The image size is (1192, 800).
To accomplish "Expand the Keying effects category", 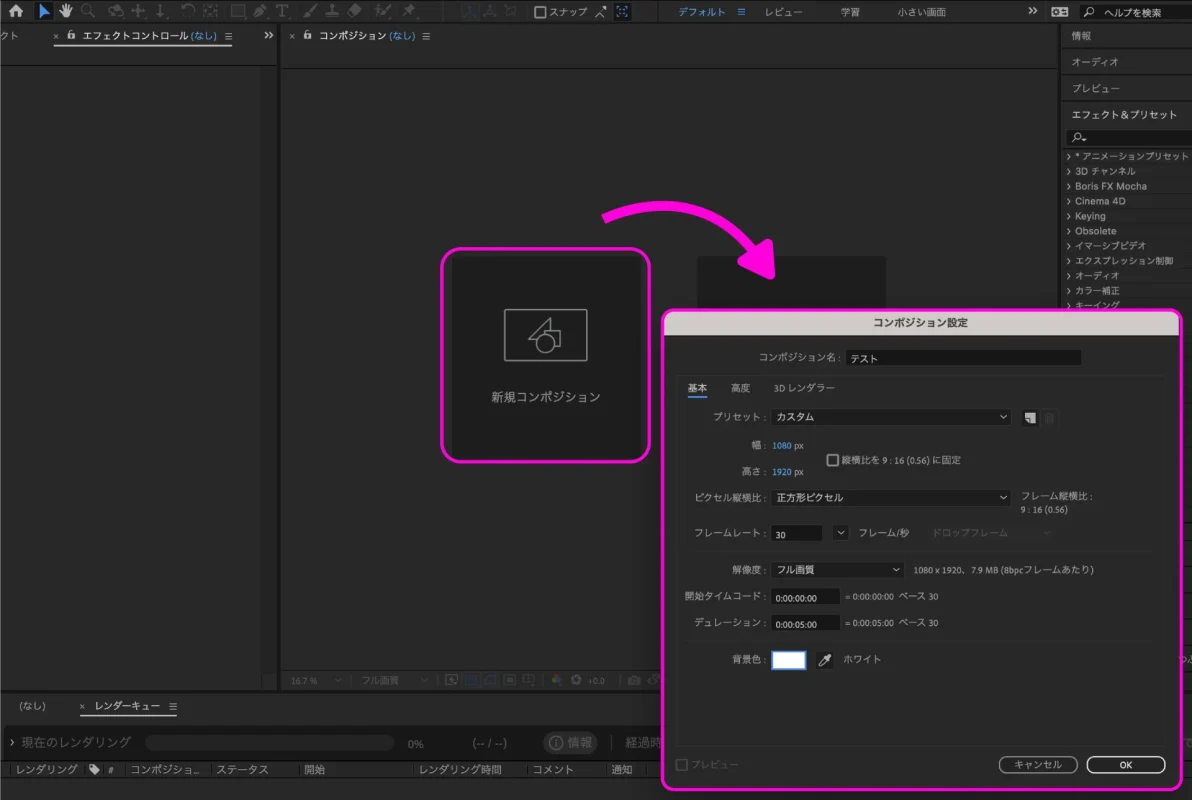I will [1069, 216].
